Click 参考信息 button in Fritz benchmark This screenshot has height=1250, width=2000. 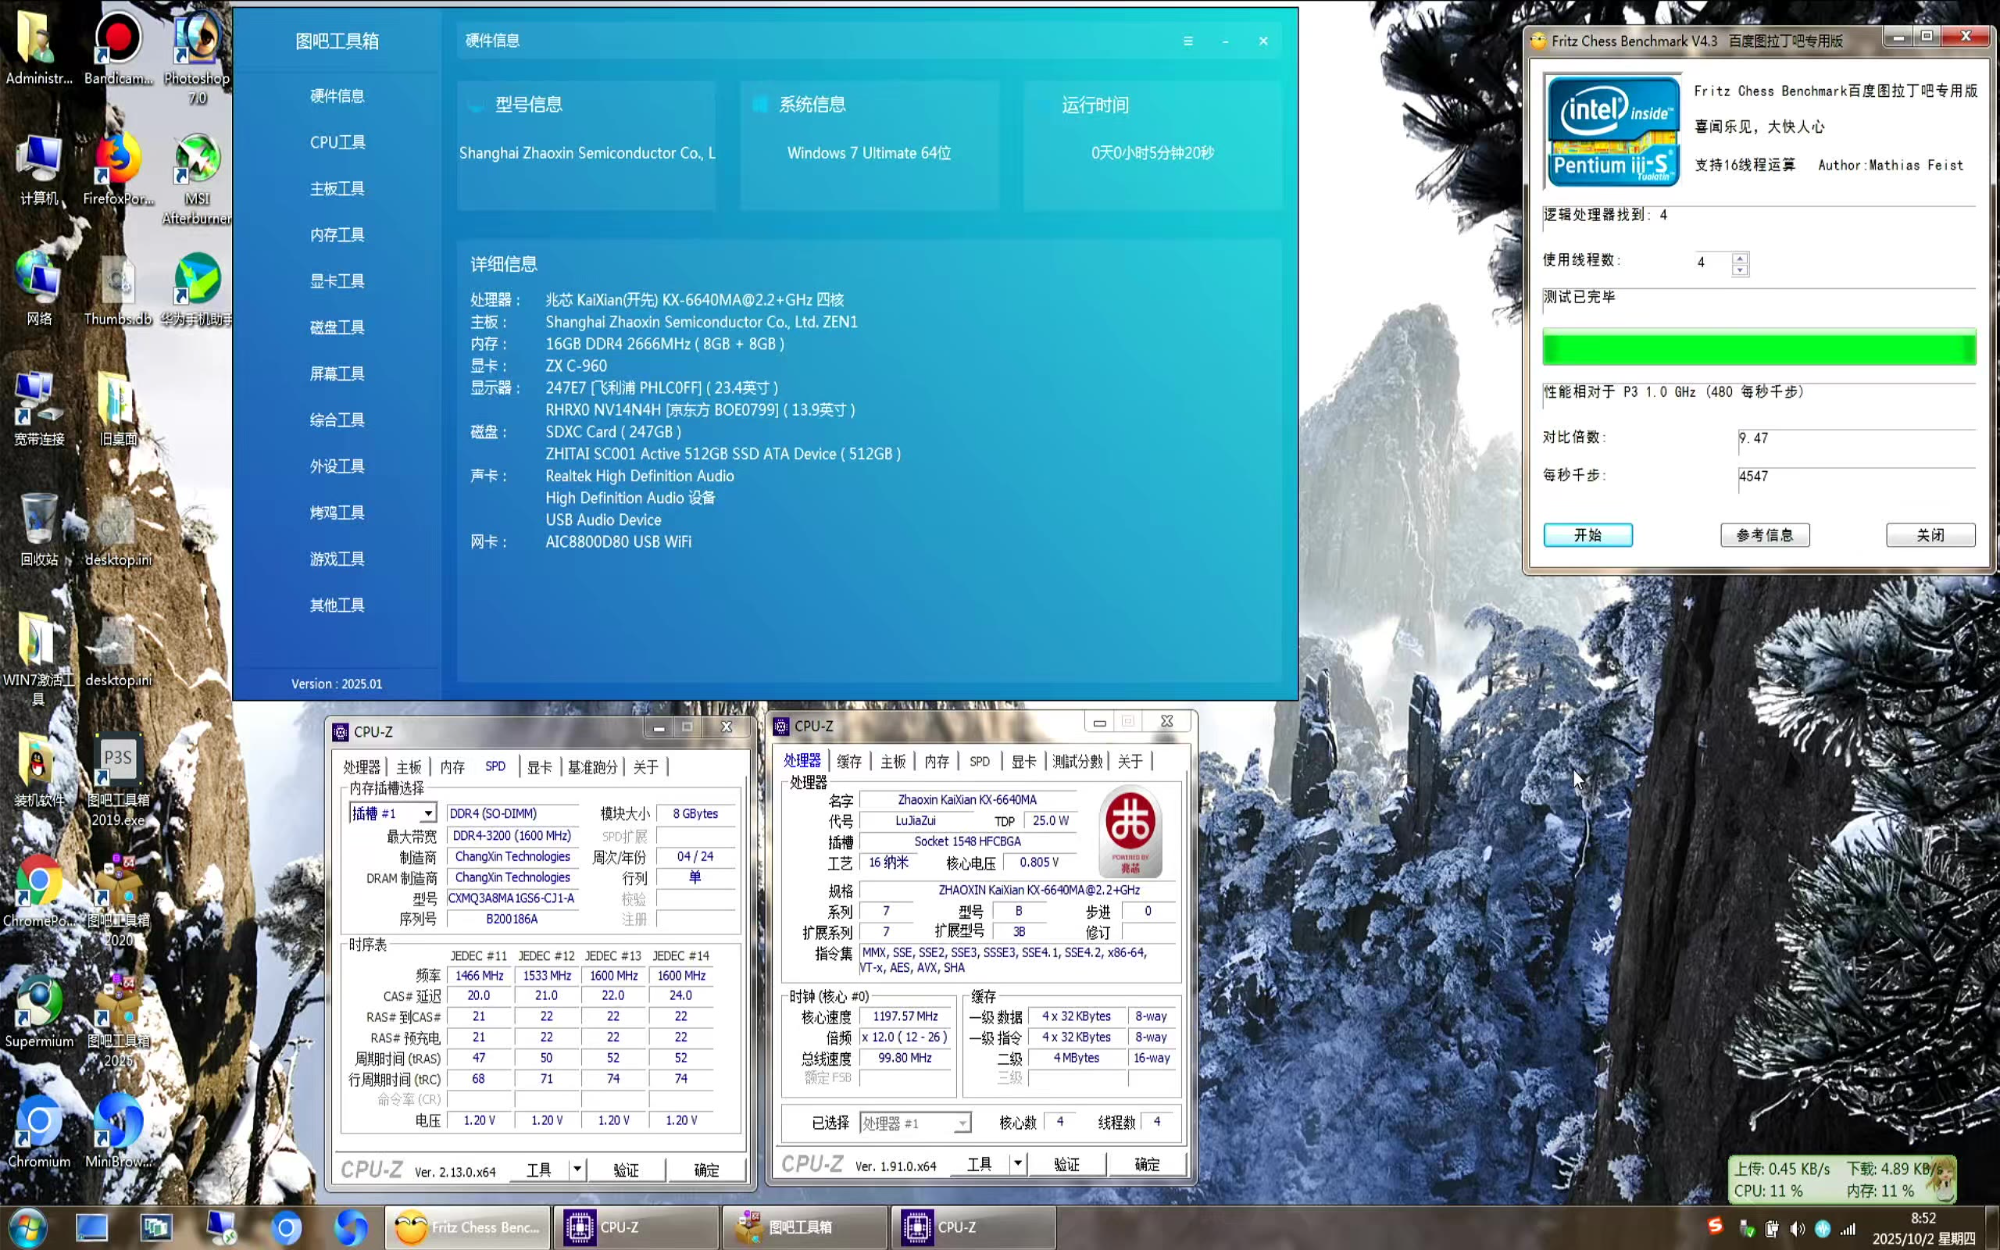click(1764, 535)
